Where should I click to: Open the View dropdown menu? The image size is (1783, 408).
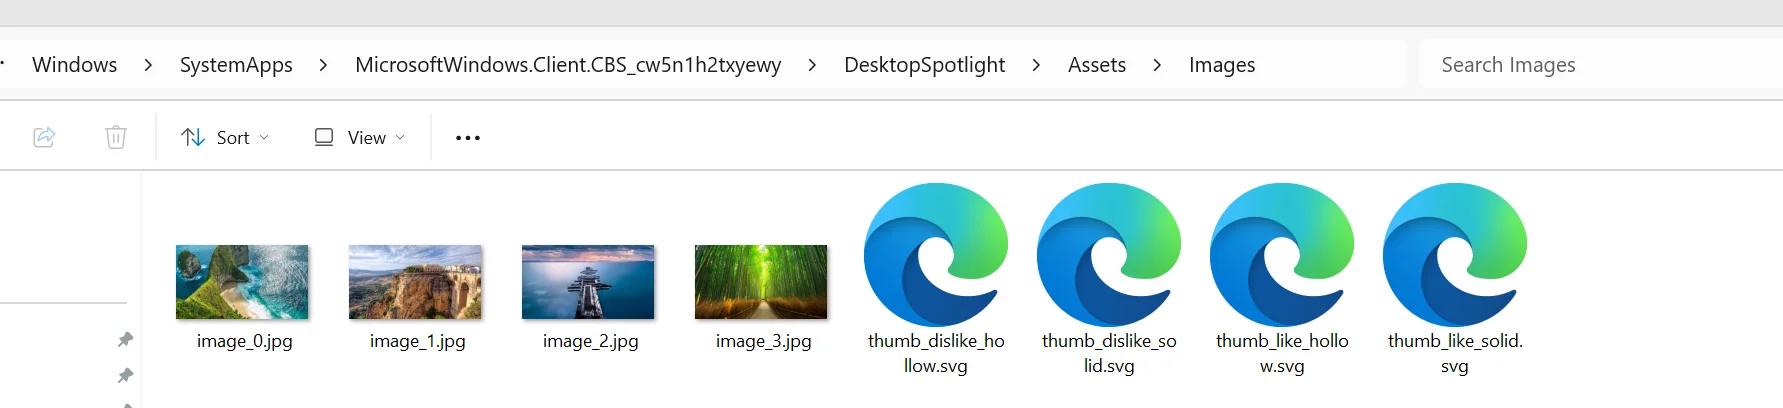tap(360, 138)
